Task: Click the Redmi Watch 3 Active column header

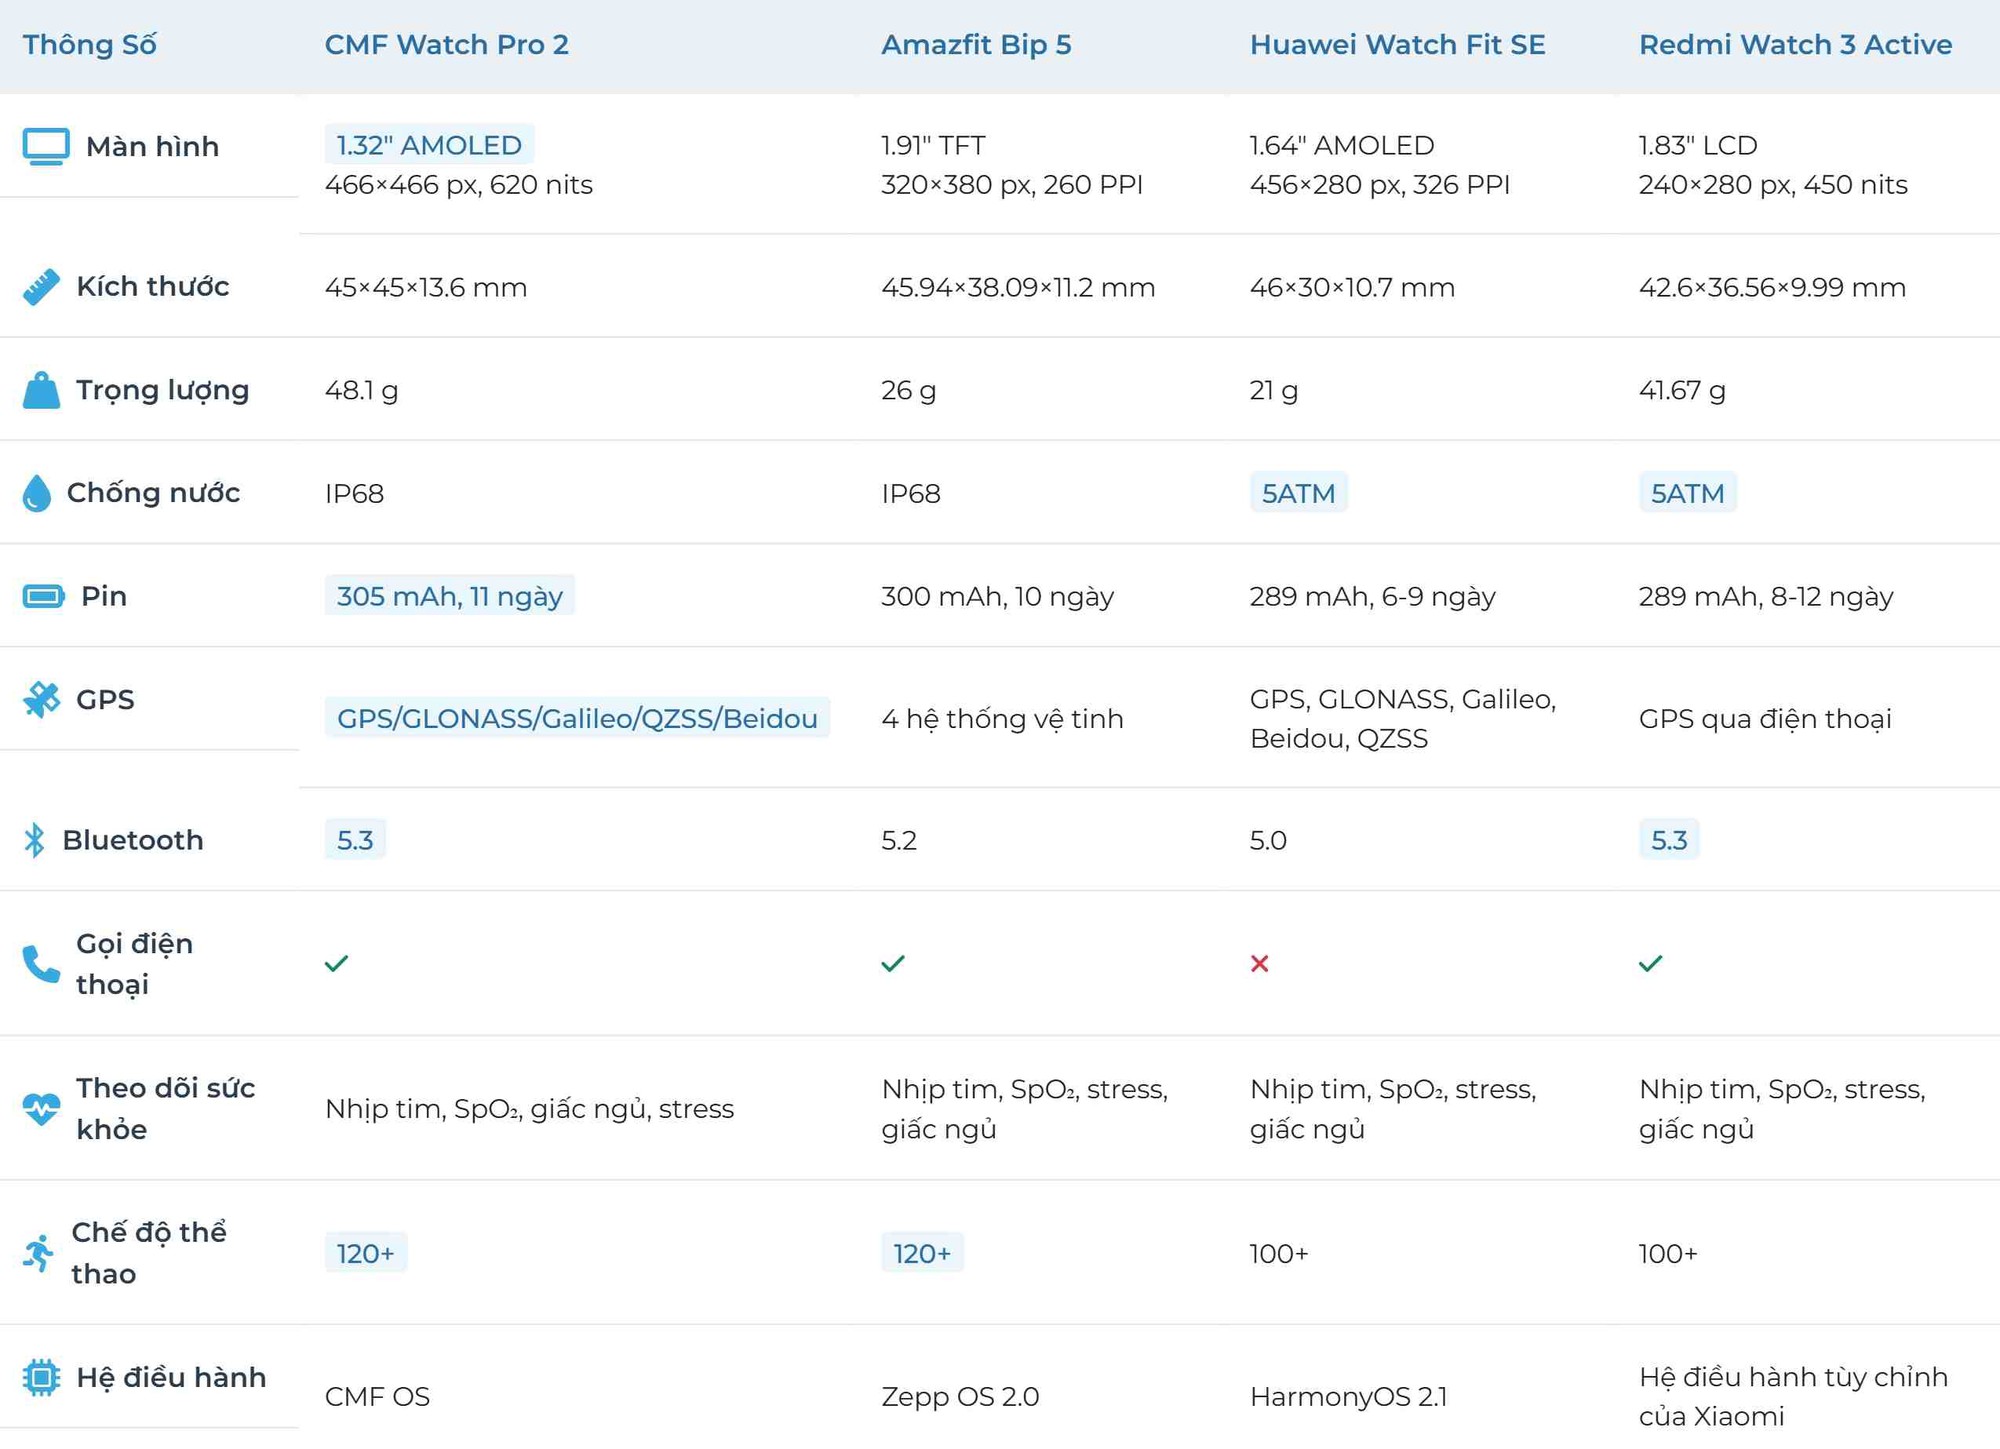Action: click(1796, 45)
